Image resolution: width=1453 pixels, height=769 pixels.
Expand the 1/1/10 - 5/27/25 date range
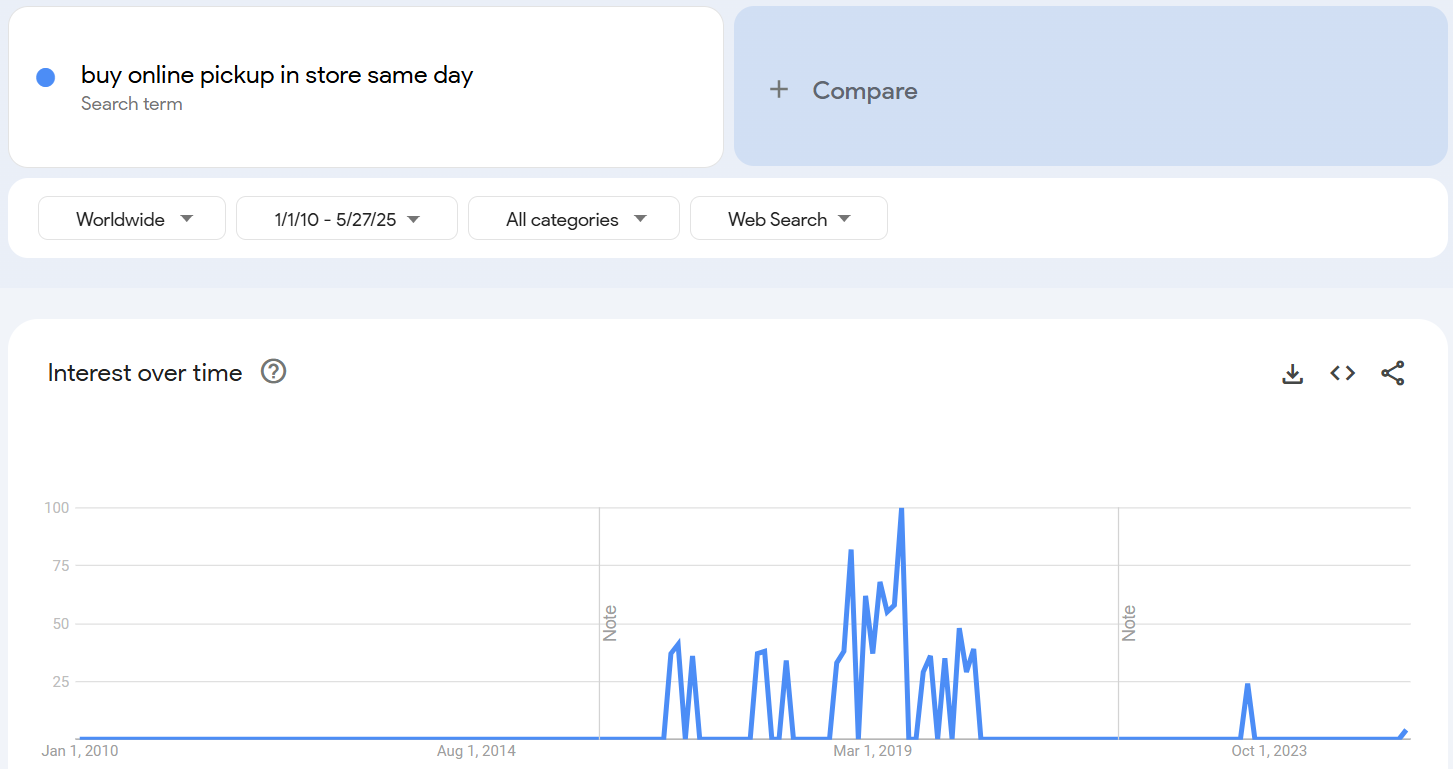[x=346, y=219]
